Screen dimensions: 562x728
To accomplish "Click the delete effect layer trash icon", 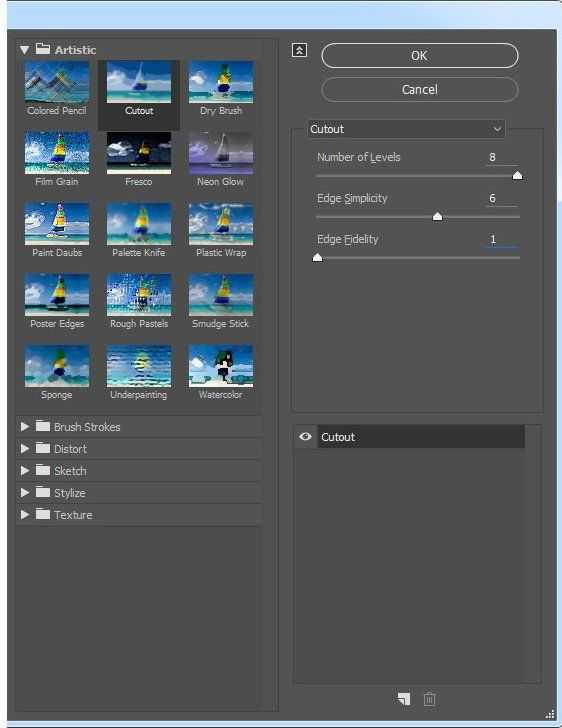I will pos(430,699).
